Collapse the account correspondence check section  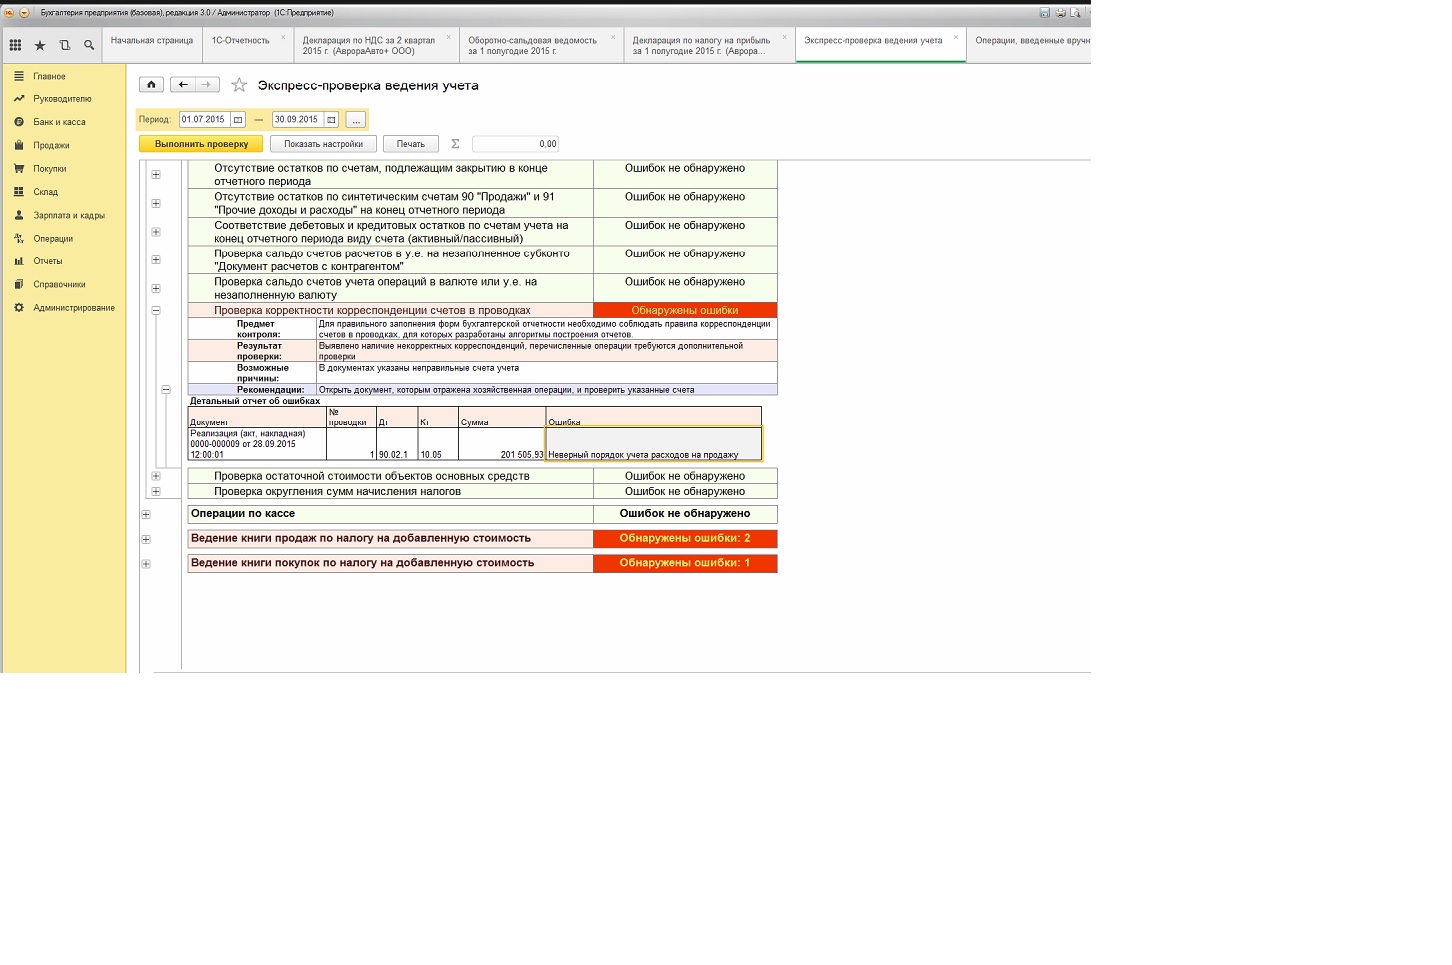coord(156,311)
